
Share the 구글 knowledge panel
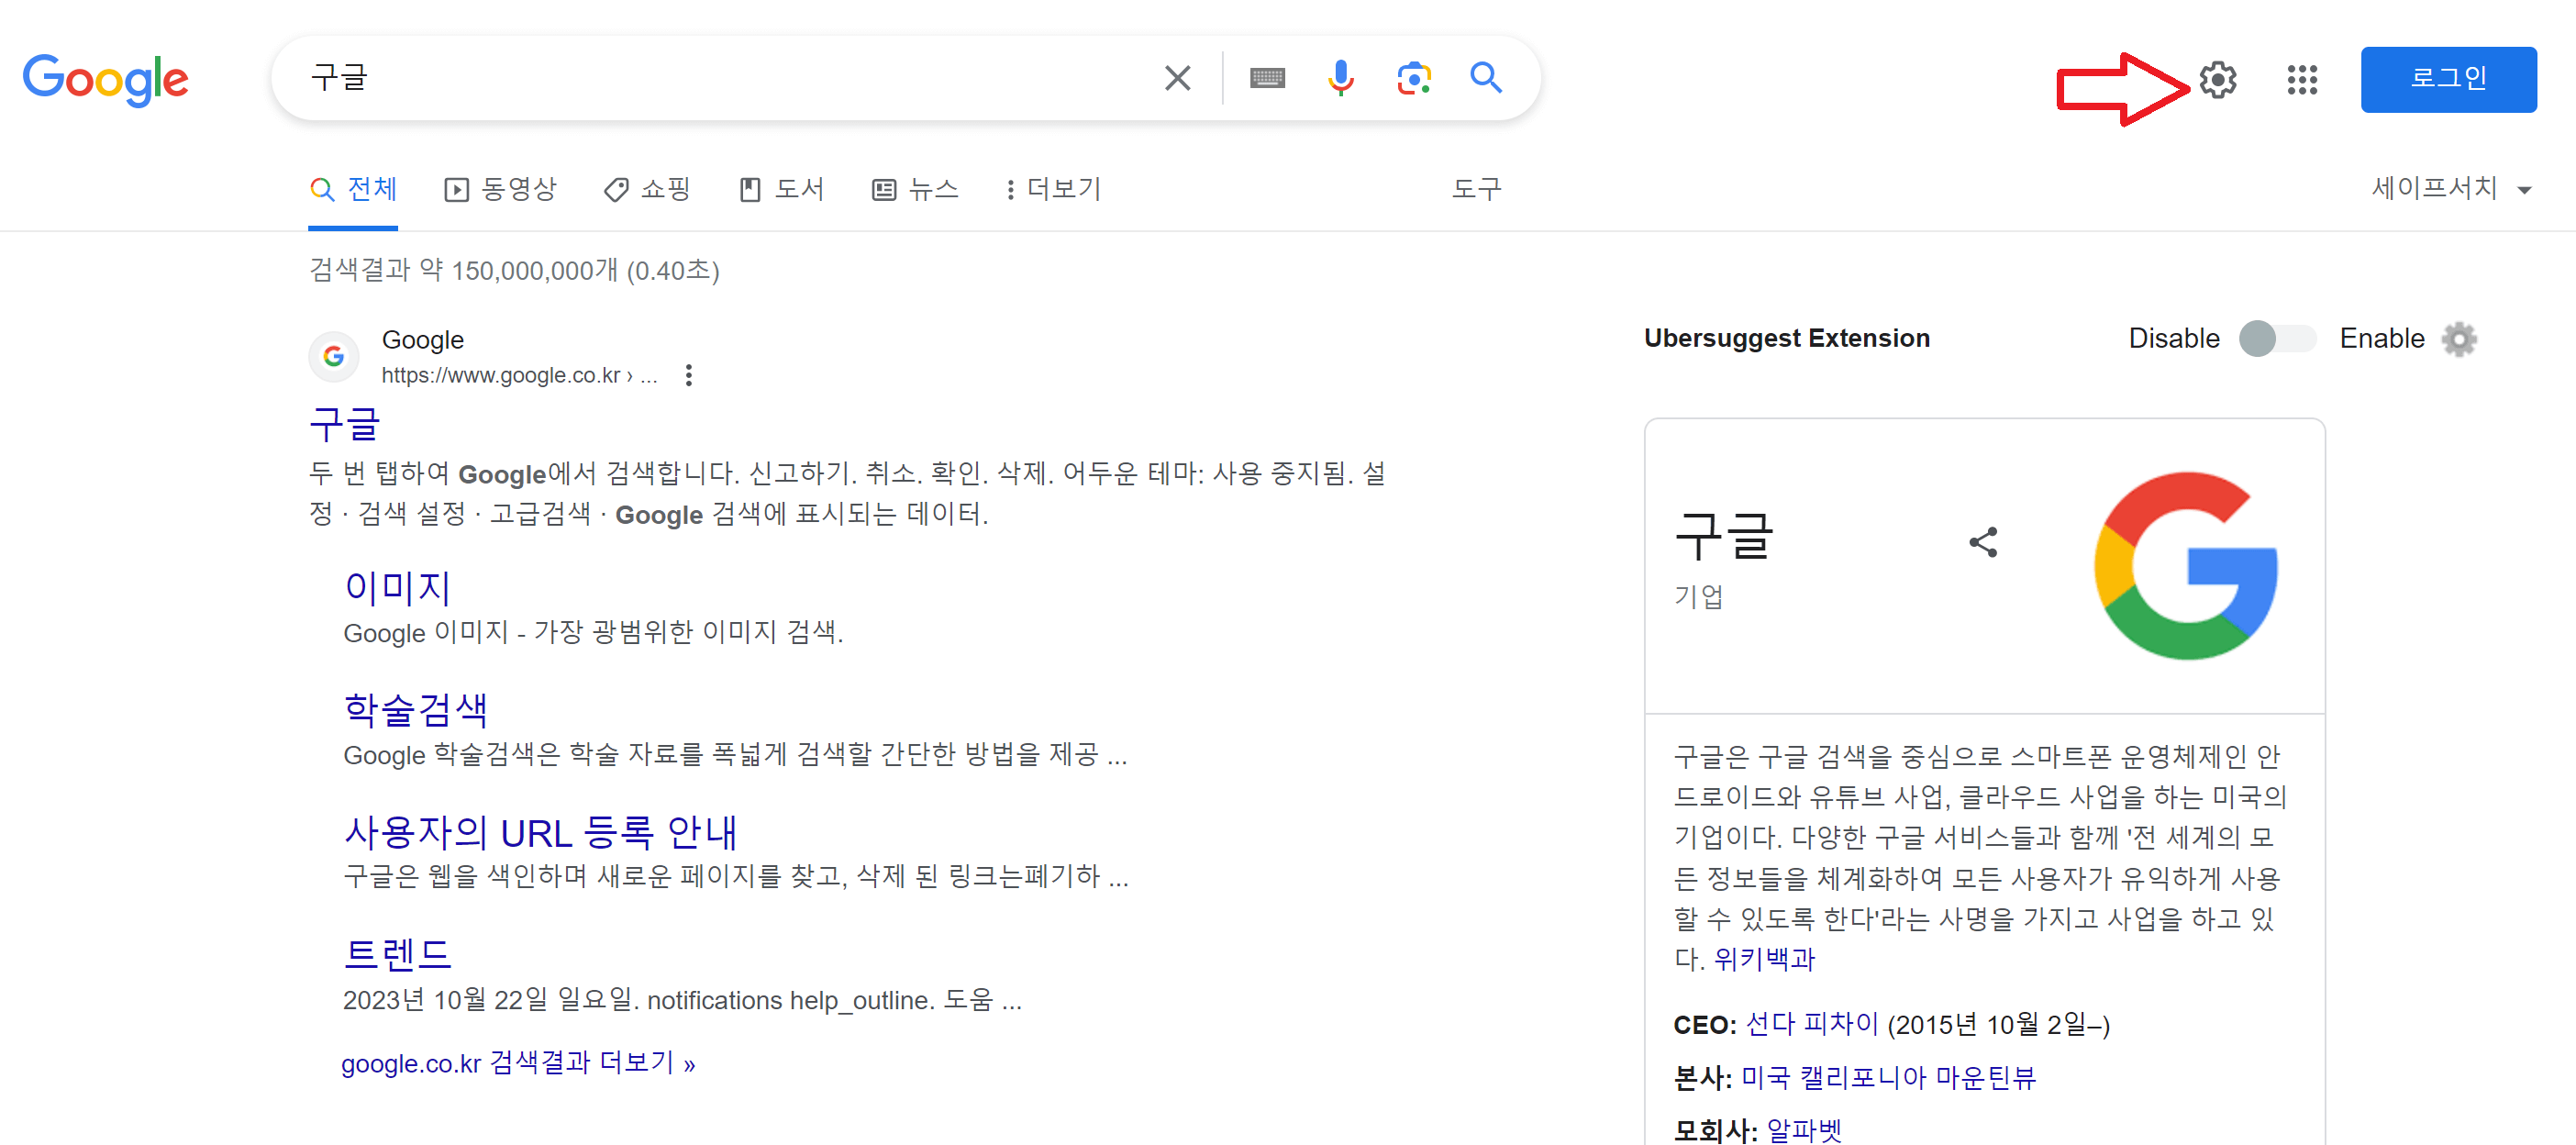point(1983,542)
